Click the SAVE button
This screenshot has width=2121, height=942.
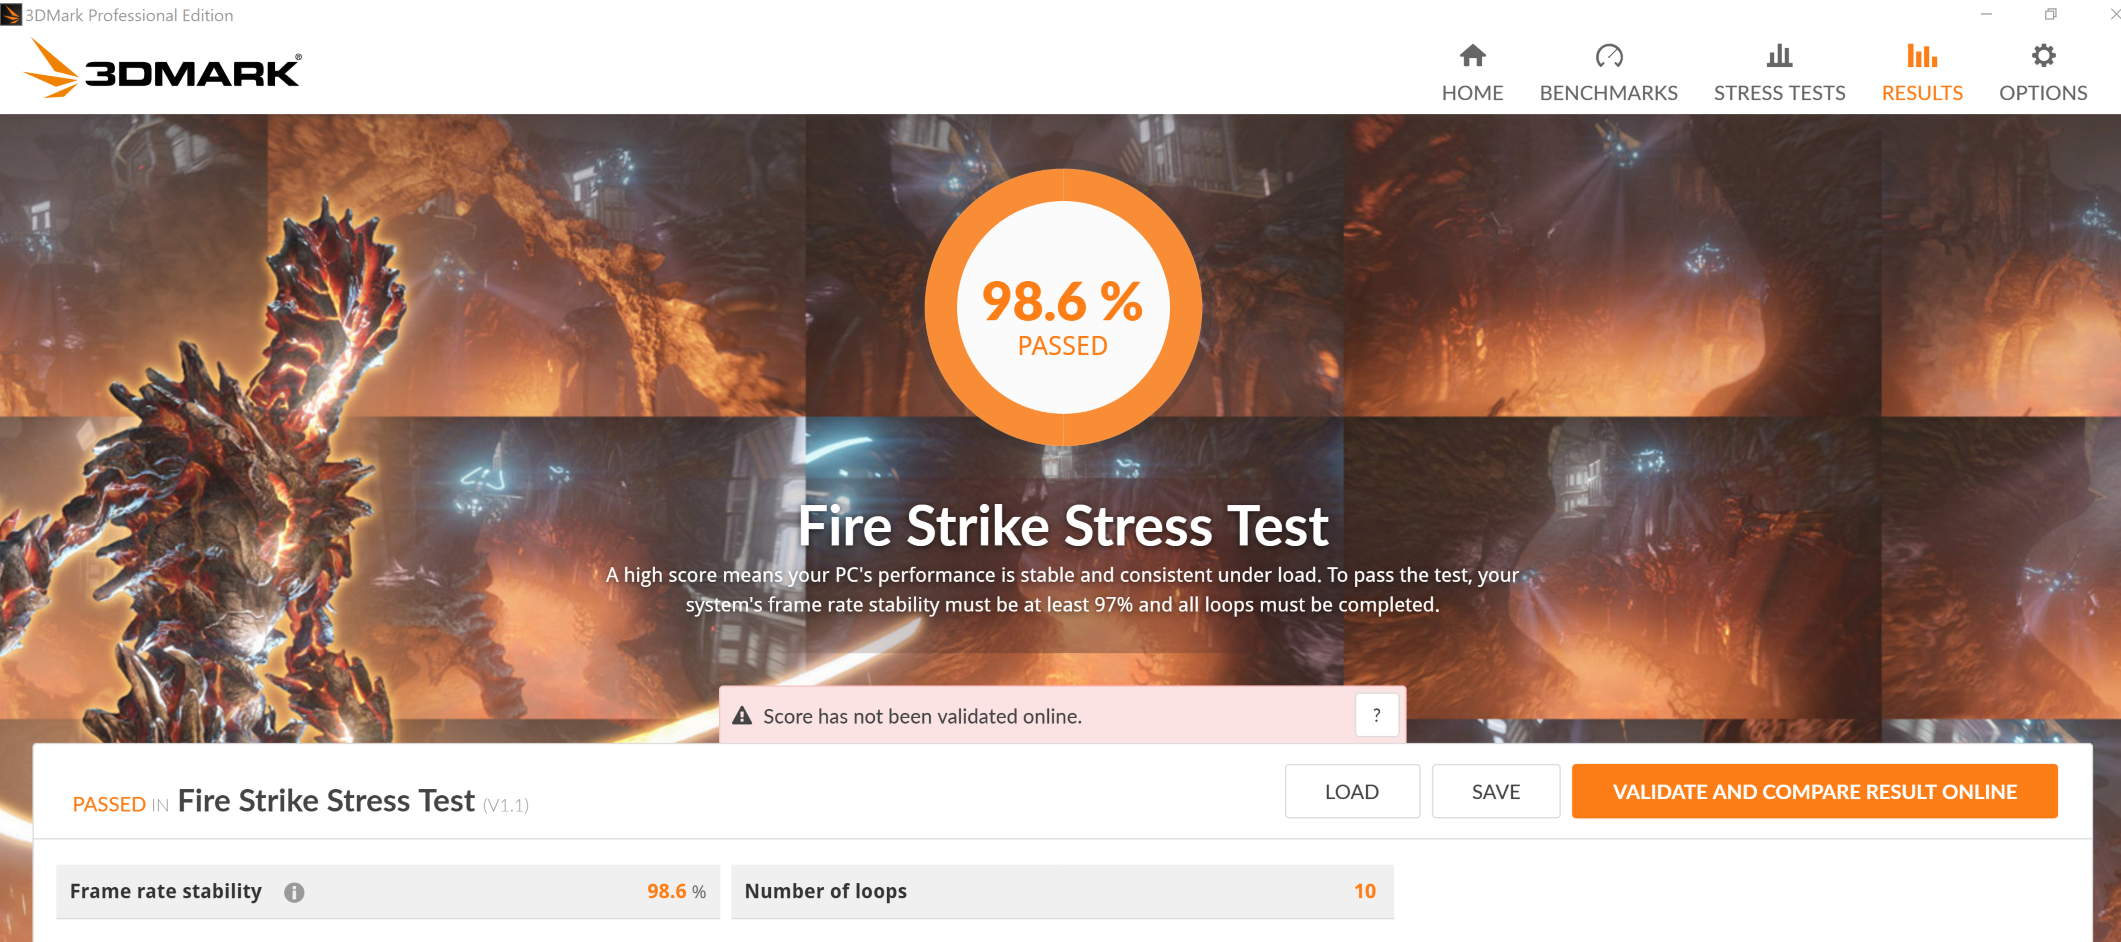(x=1496, y=791)
